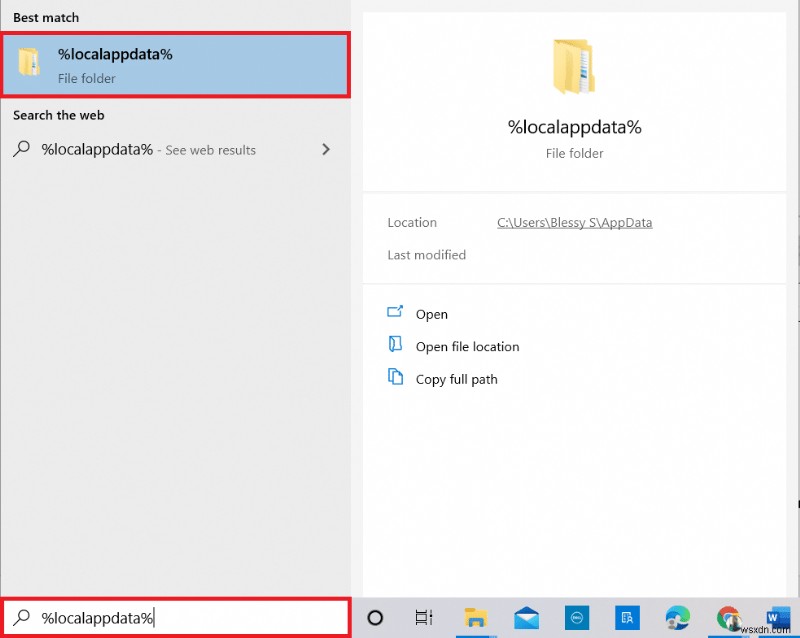
Task: Open the AppData location link
Action: tap(574, 222)
